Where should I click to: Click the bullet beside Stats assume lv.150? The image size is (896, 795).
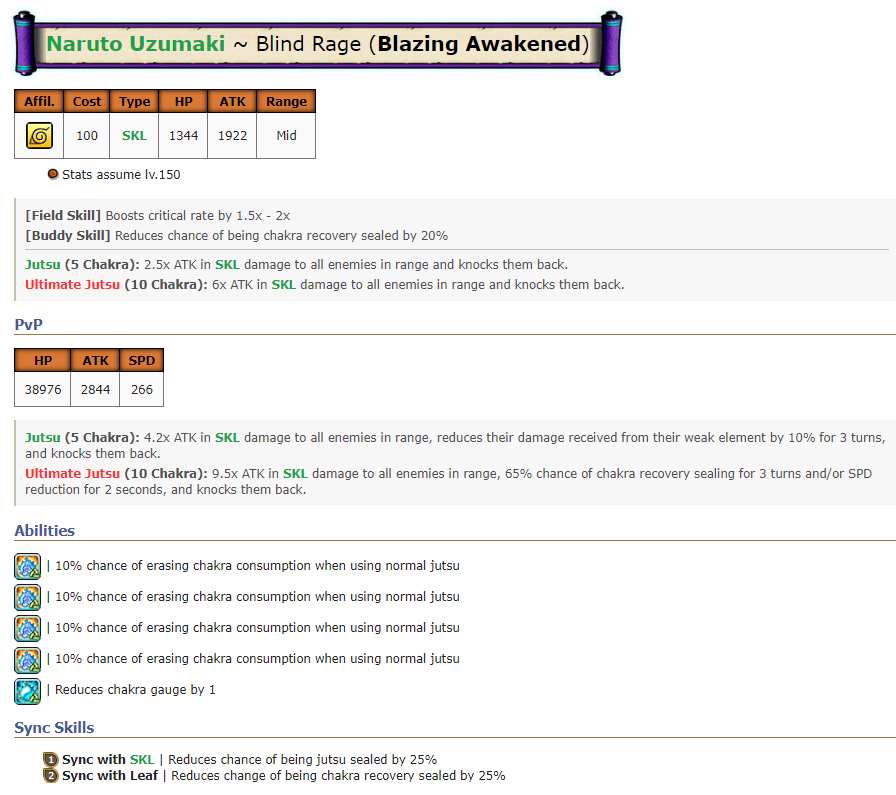(53, 174)
